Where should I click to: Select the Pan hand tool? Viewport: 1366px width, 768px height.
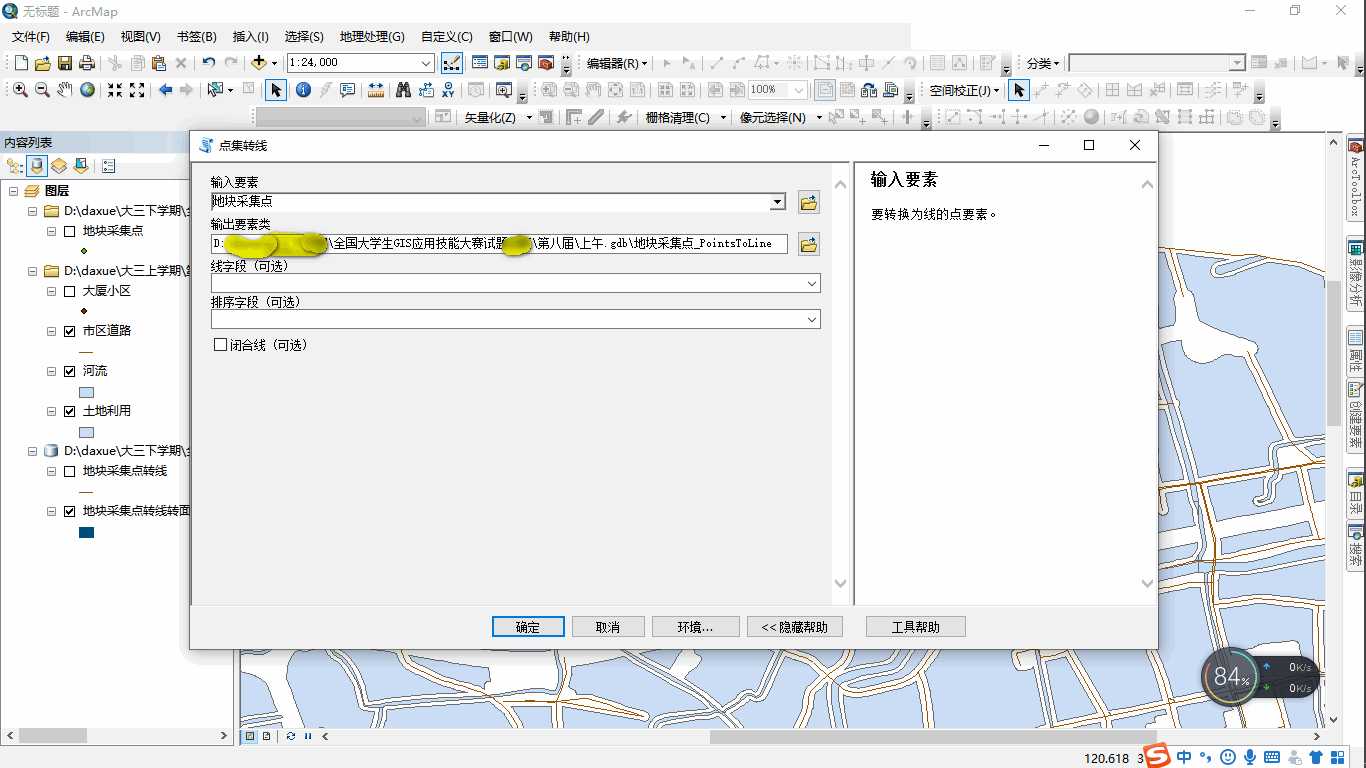[65, 90]
